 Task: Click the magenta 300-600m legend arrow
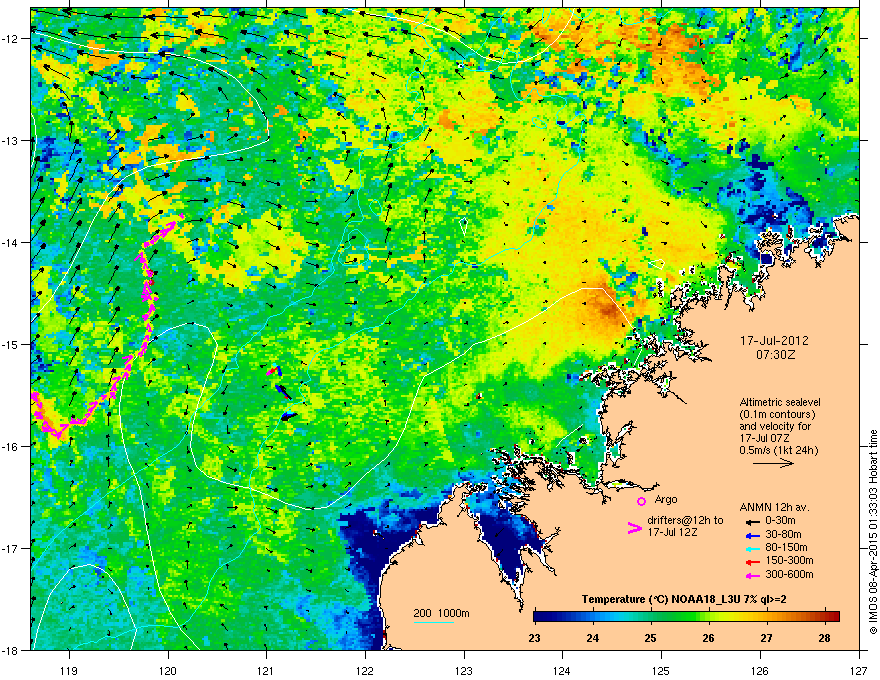(x=753, y=575)
